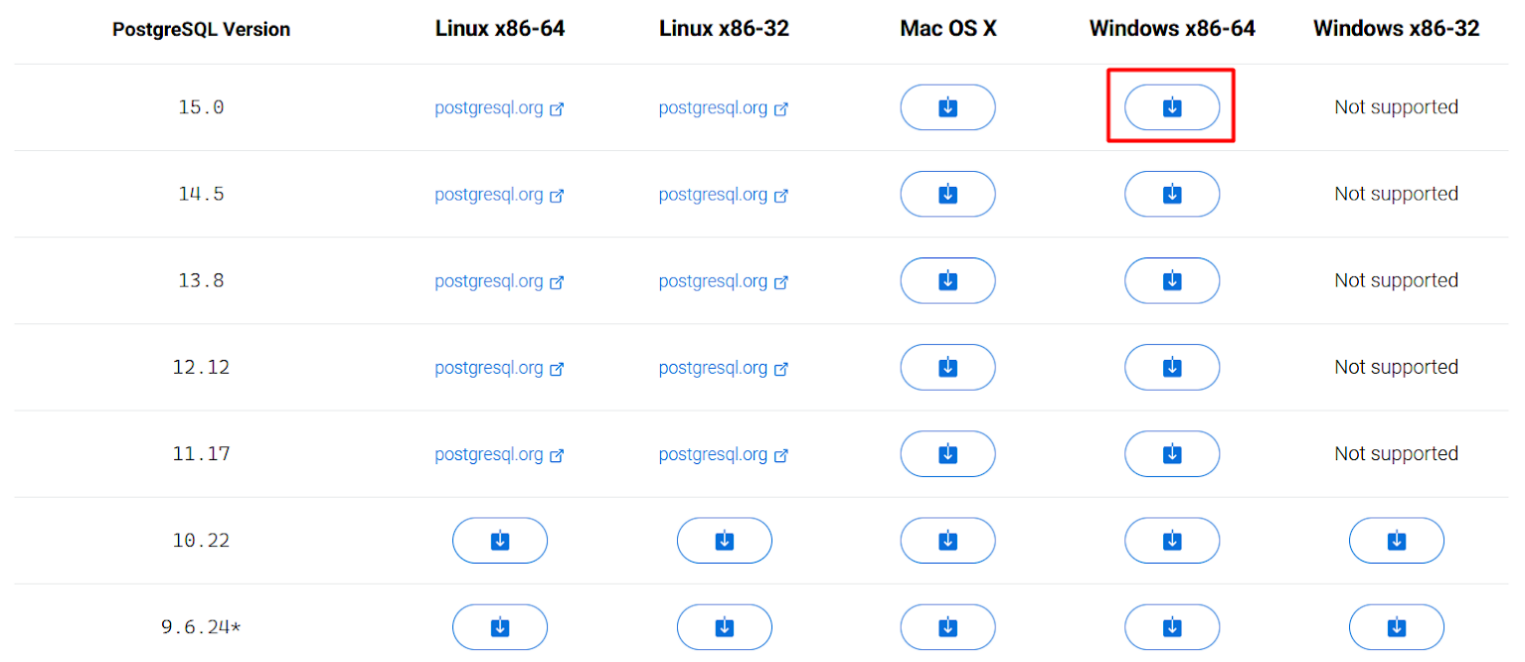Download PostgreSQL 9.6.24 for Linux x86-32
Screen dimensions: 1525x662
724,627
